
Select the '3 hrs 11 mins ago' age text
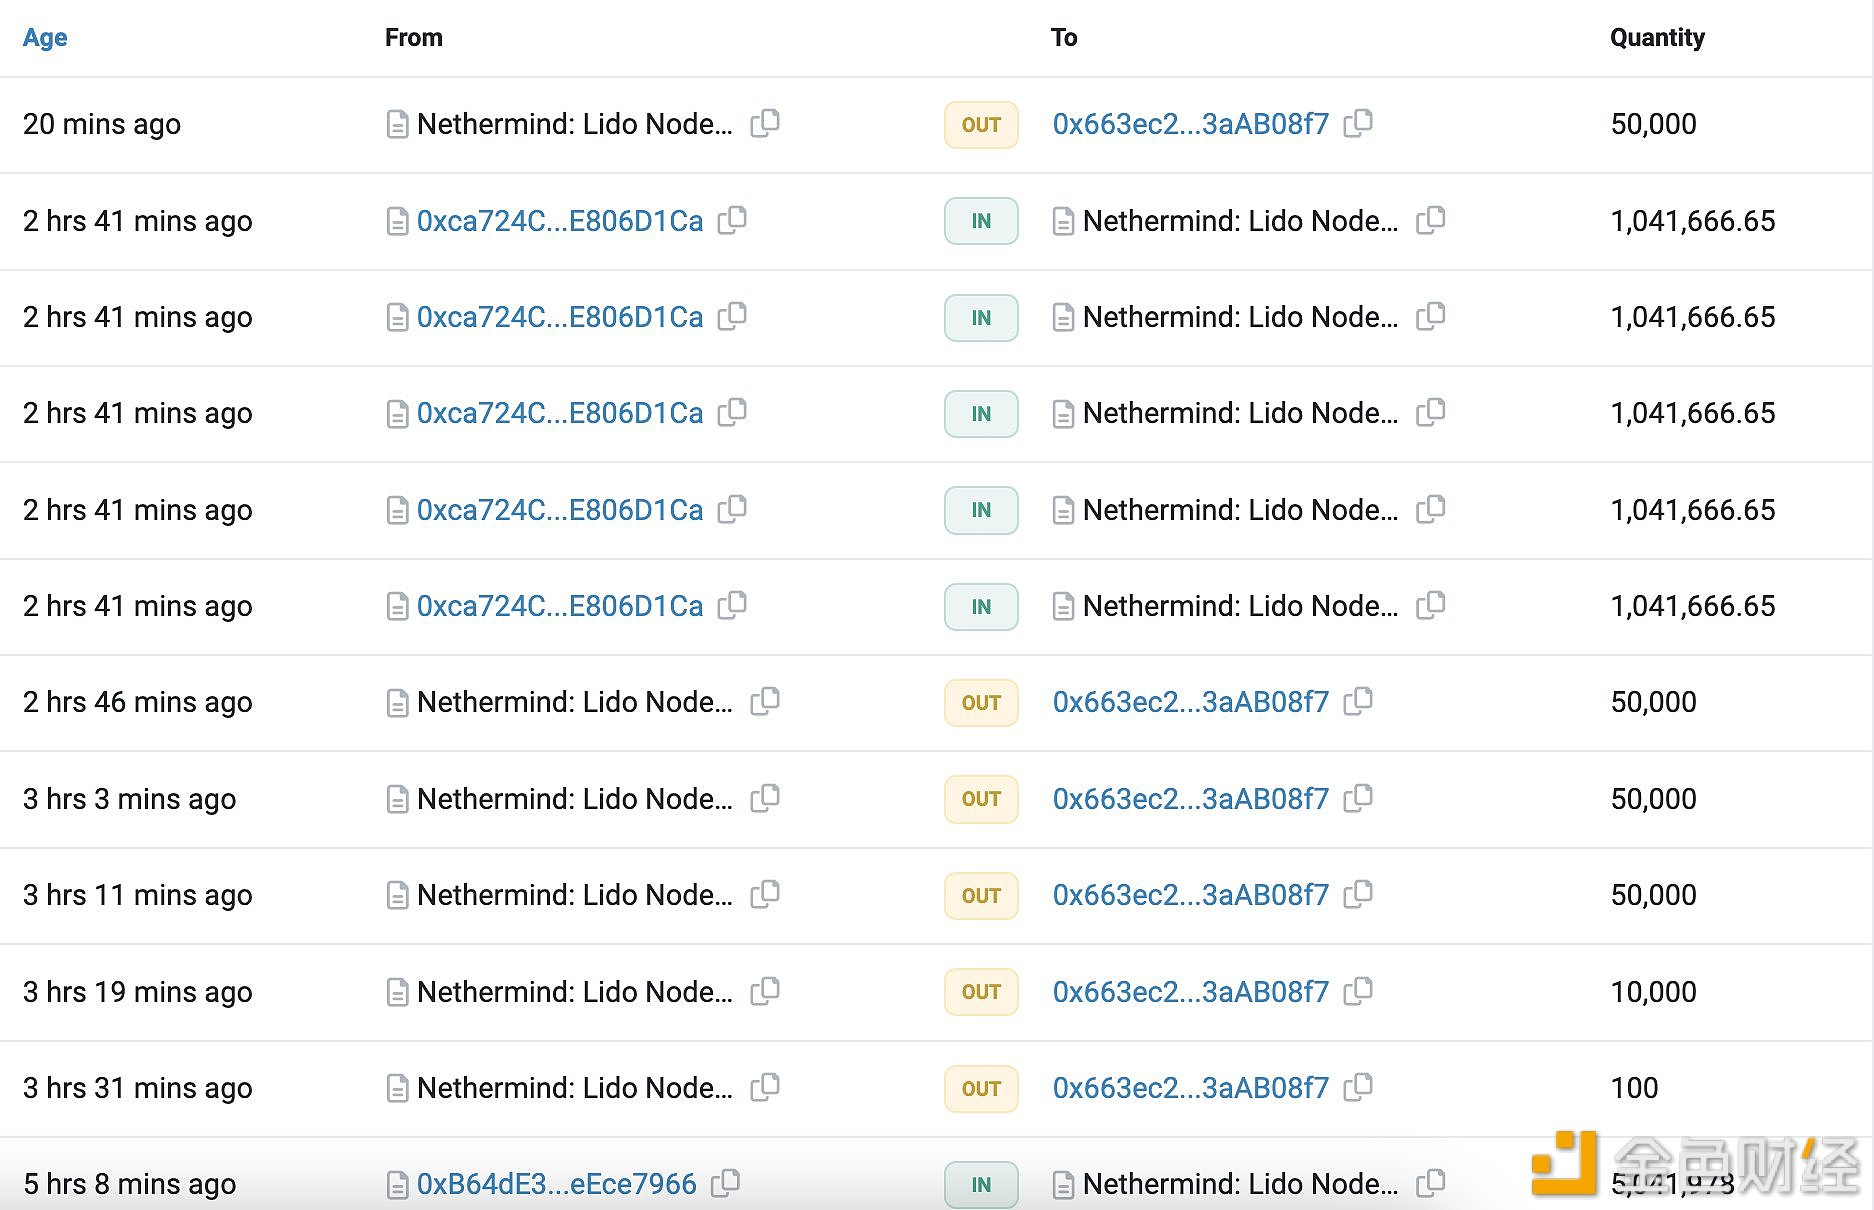[x=137, y=895]
